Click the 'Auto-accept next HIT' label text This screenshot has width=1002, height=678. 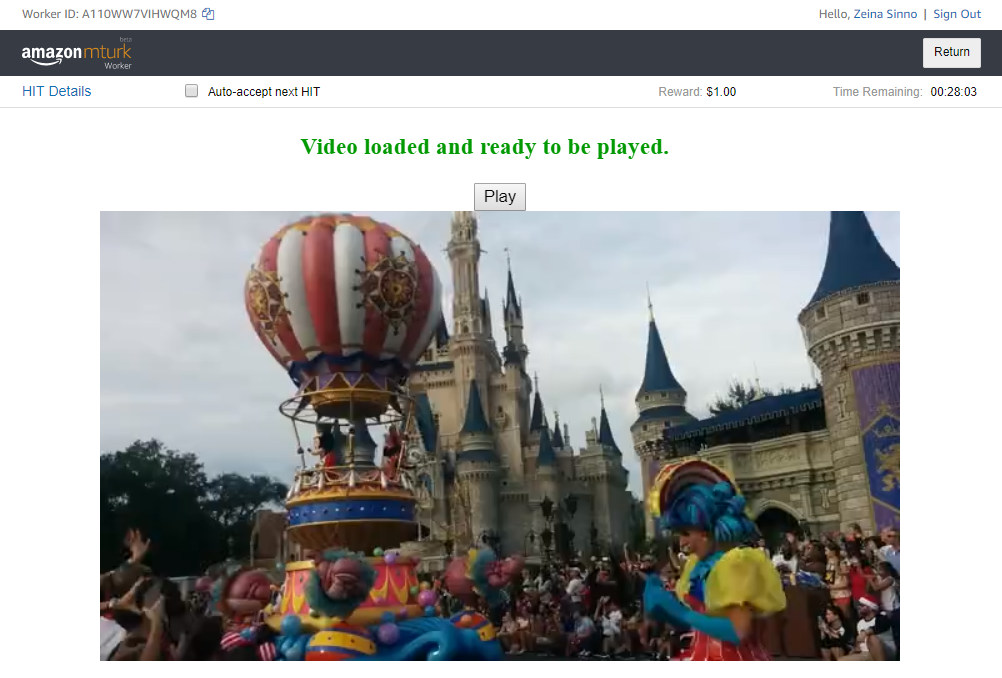click(x=263, y=92)
